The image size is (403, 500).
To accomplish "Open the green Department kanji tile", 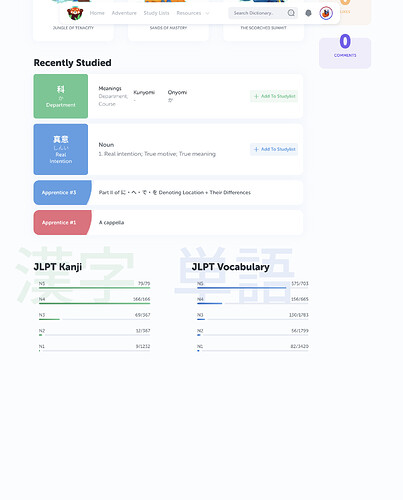I will (x=61, y=96).
